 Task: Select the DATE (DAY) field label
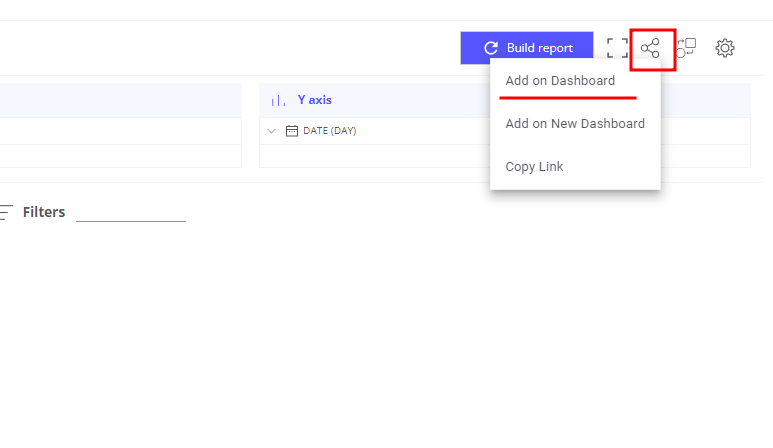coord(330,131)
